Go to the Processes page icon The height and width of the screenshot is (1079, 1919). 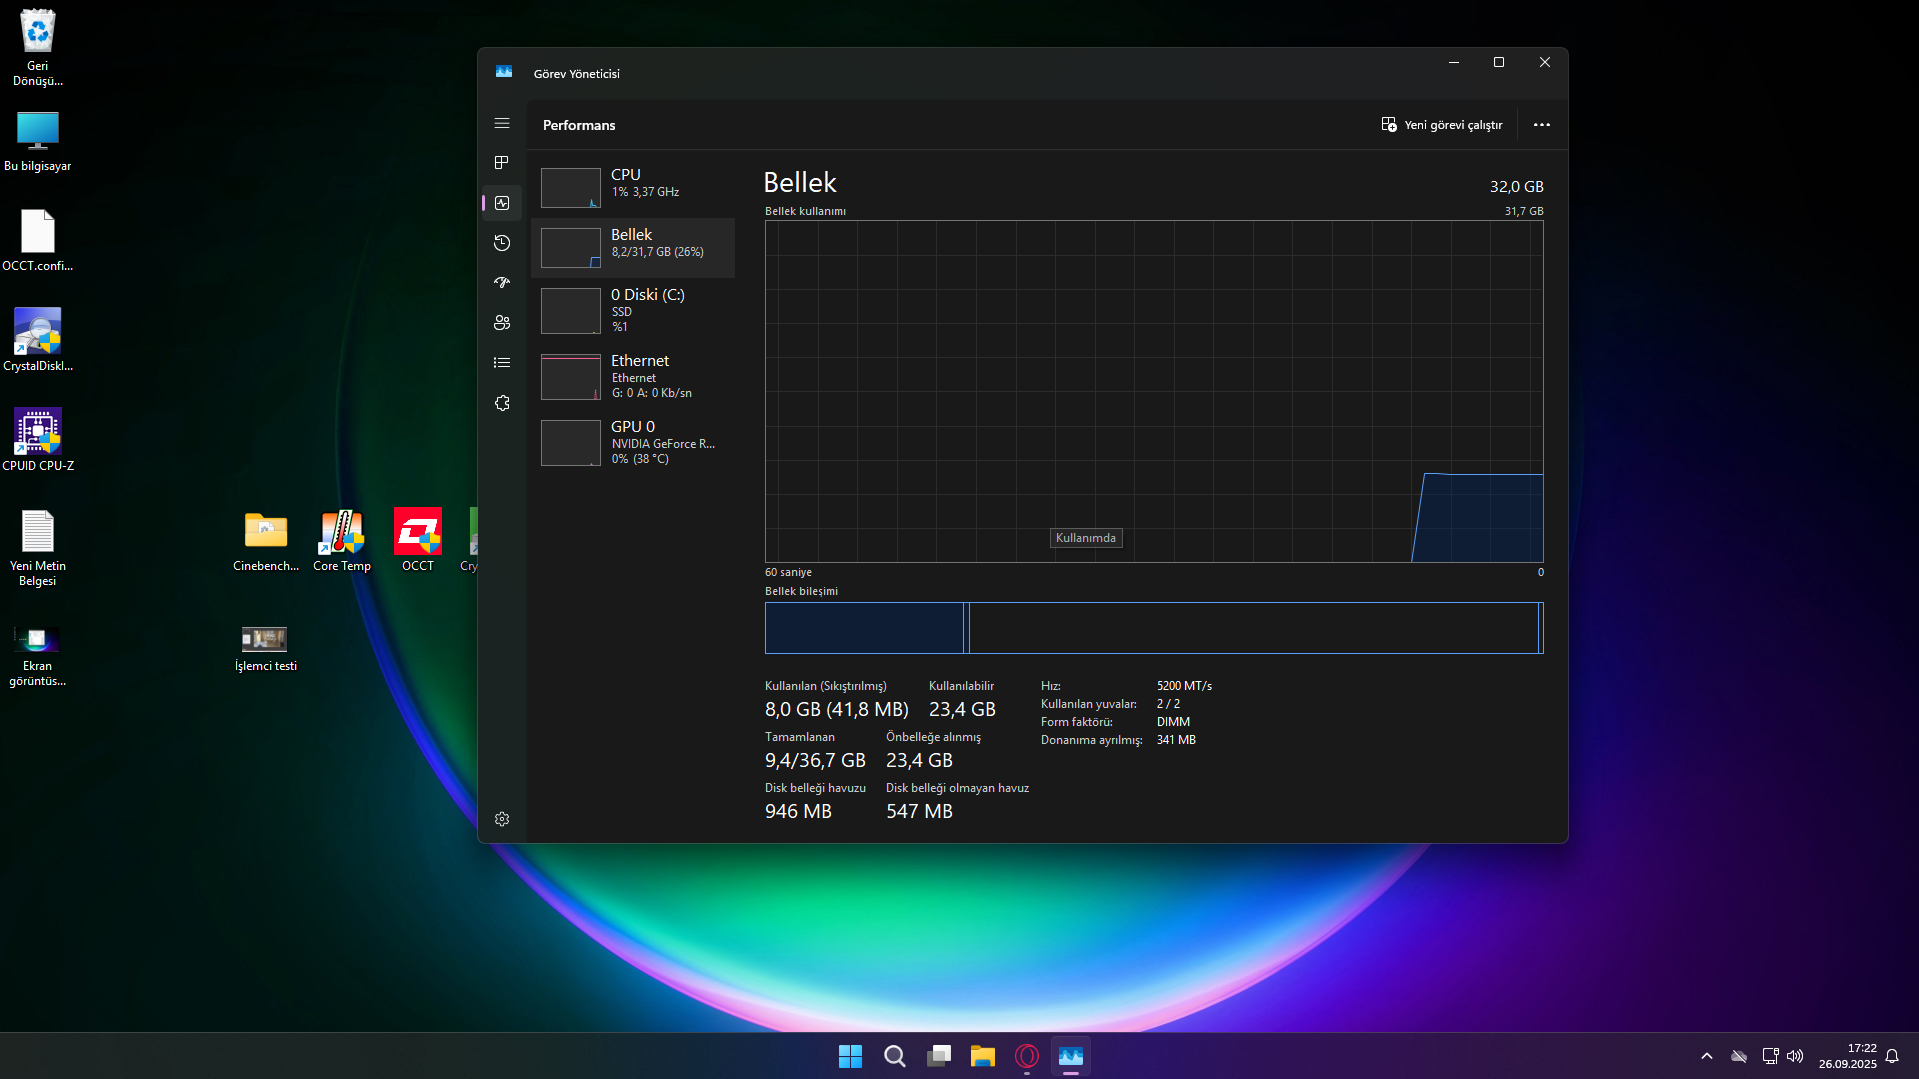click(502, 163)
